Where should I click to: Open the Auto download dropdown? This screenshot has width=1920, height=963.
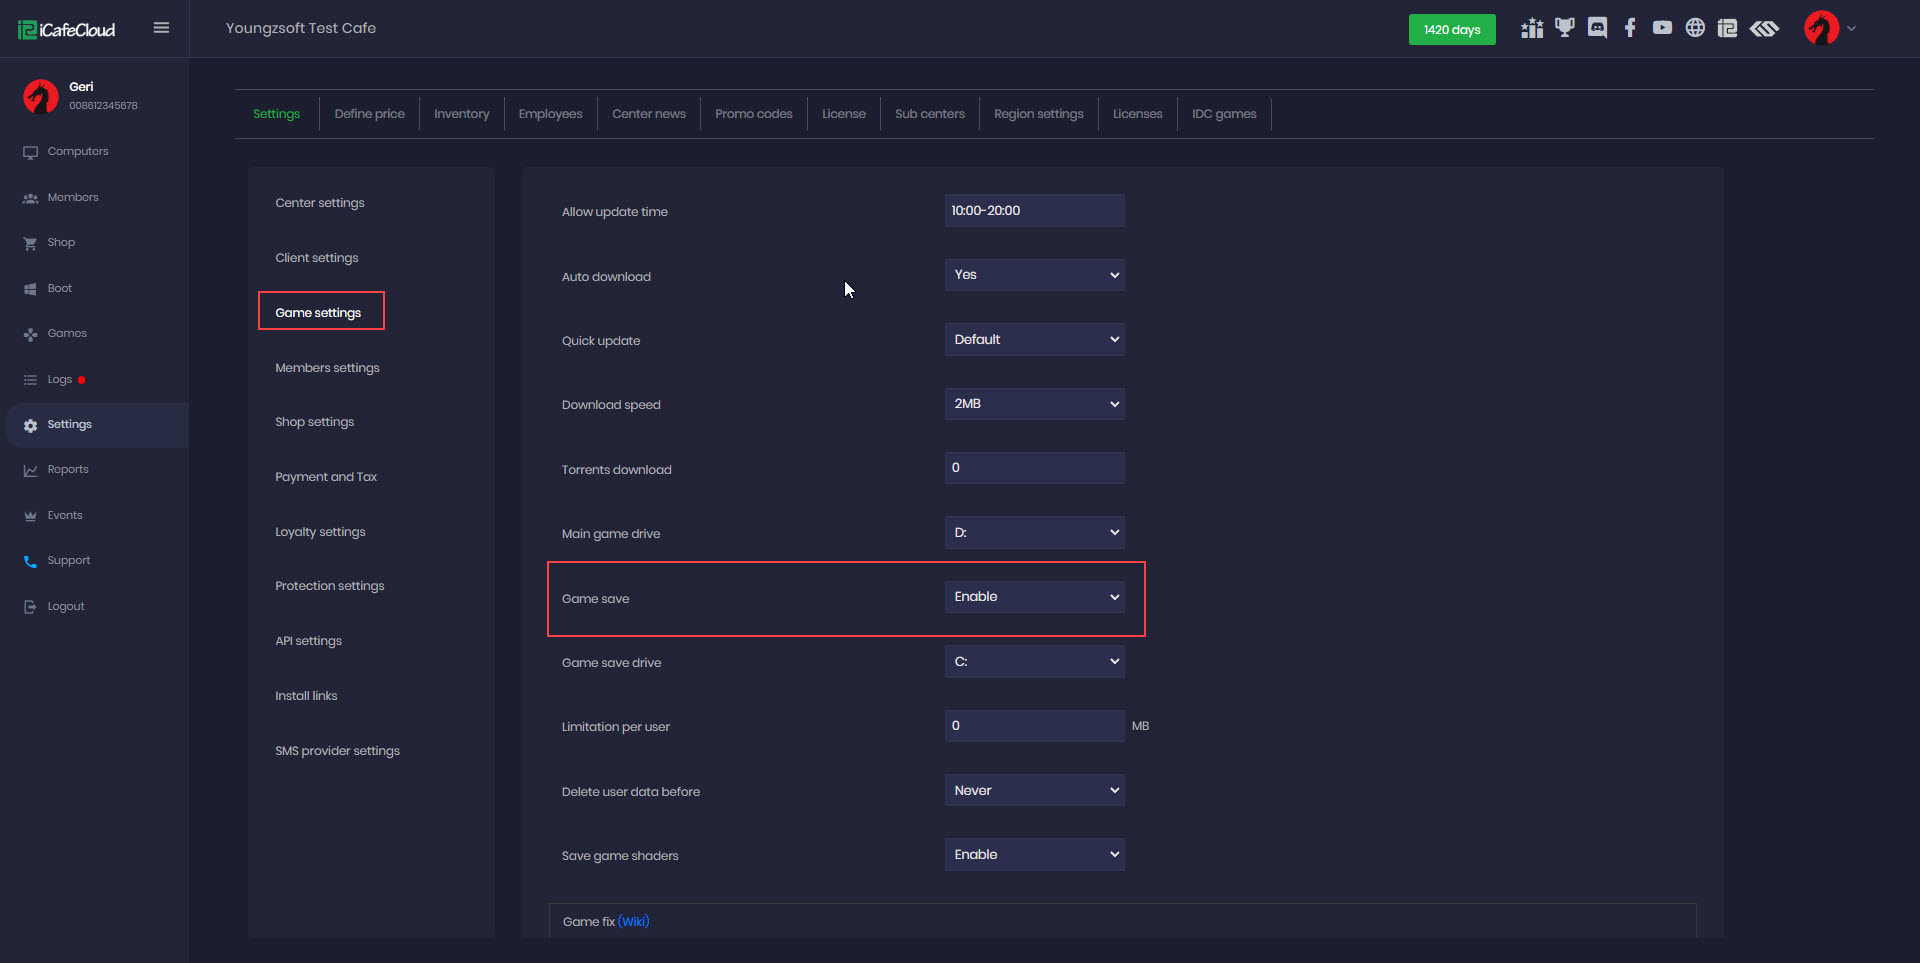[x=1034, y=275]
